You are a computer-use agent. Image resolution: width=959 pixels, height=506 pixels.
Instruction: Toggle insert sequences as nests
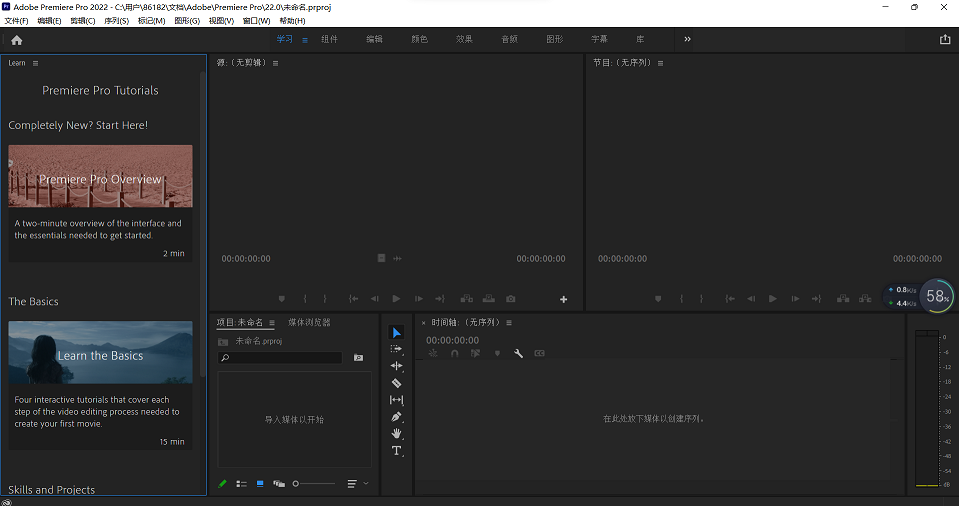tap(433, 353)
